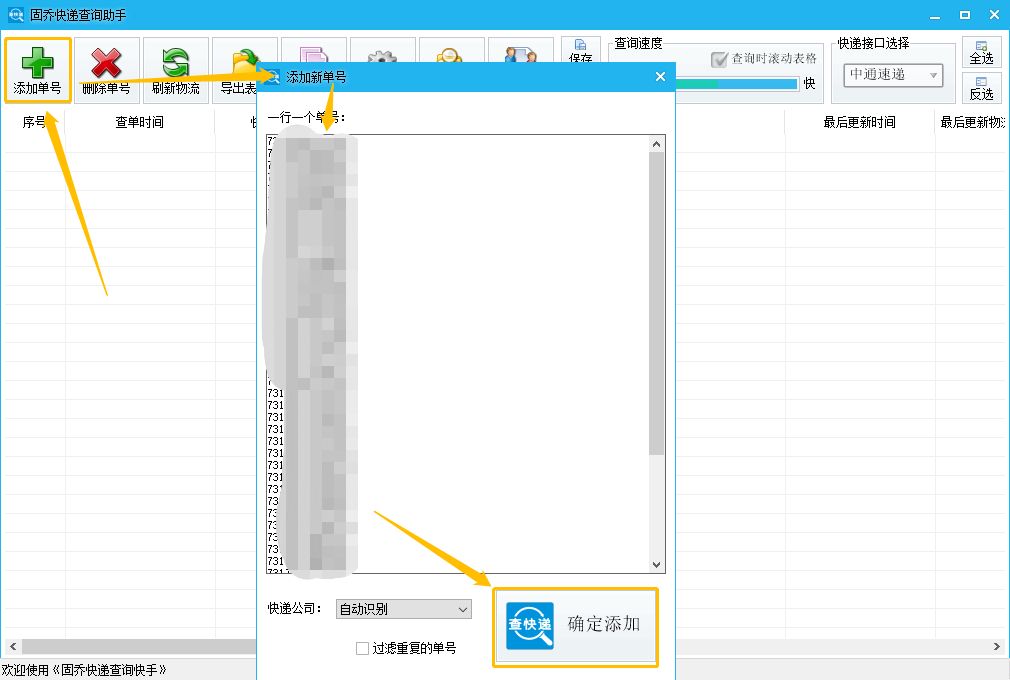Disable the 查询时滚动表格 checkbox

tap(718, 59)
